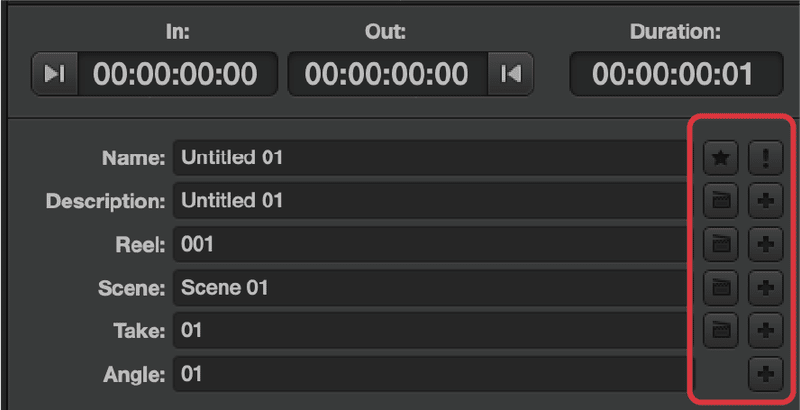800x410 pixels.
Task: Click the mark In point button
Action: 55,74
